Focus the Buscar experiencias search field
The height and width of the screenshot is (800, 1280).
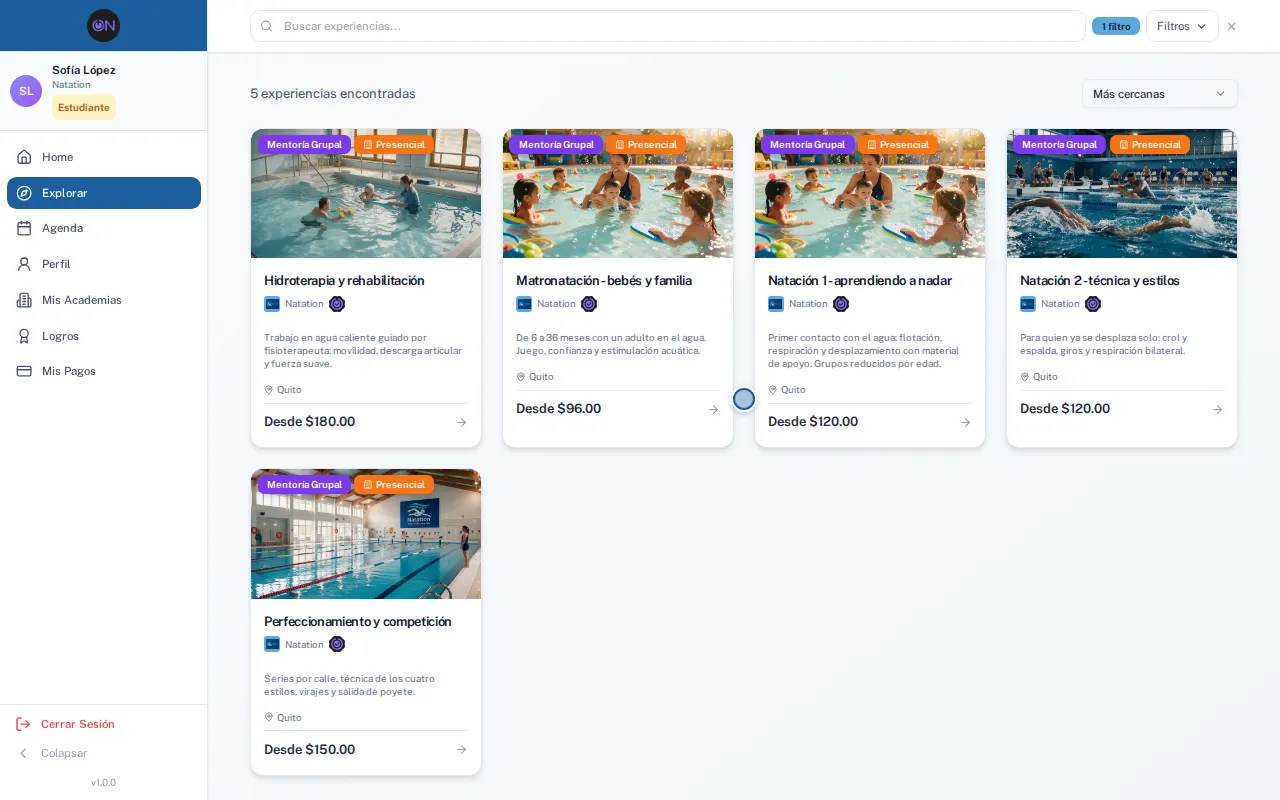667,26
